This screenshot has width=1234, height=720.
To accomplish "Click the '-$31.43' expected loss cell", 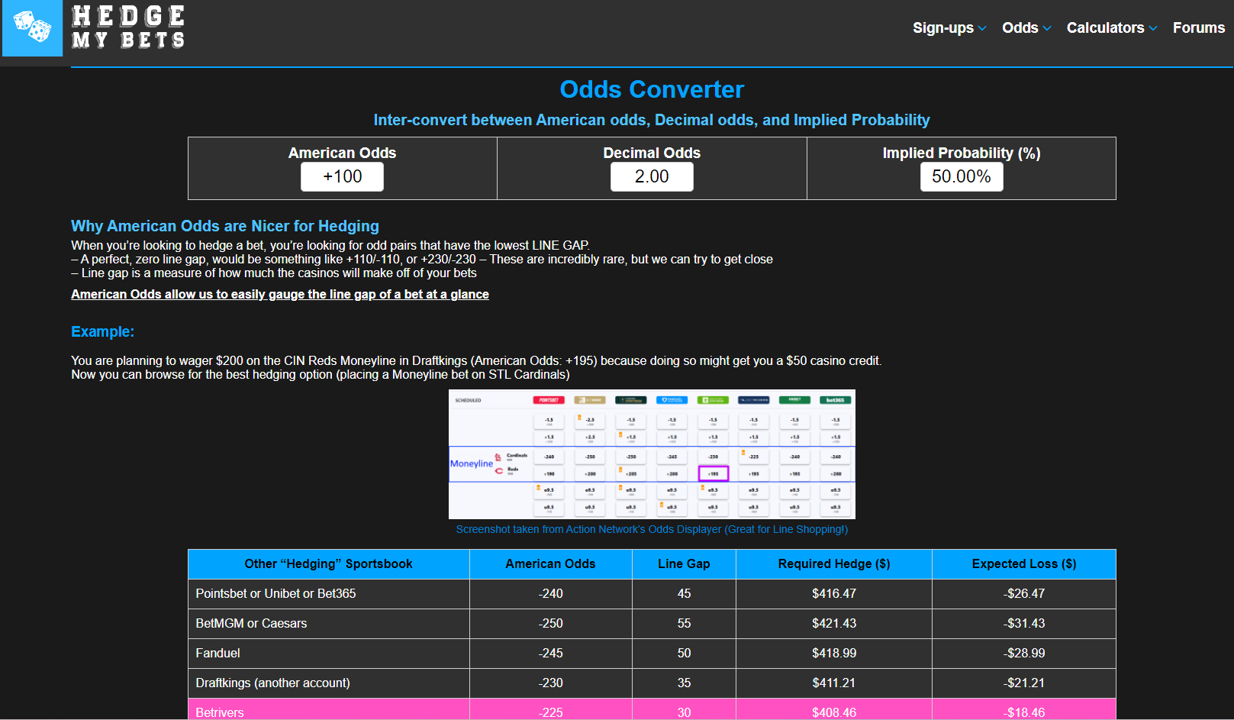I will pyautogui.click(x=1024, y=624).
